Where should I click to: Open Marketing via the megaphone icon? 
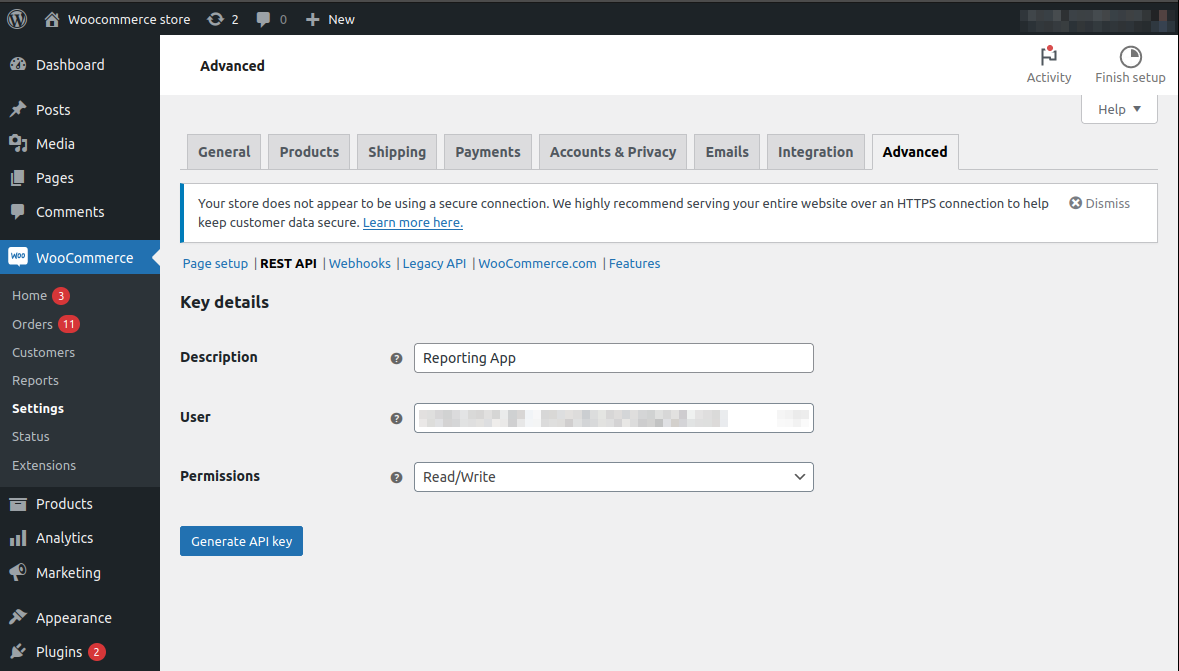tap(20, 572)
